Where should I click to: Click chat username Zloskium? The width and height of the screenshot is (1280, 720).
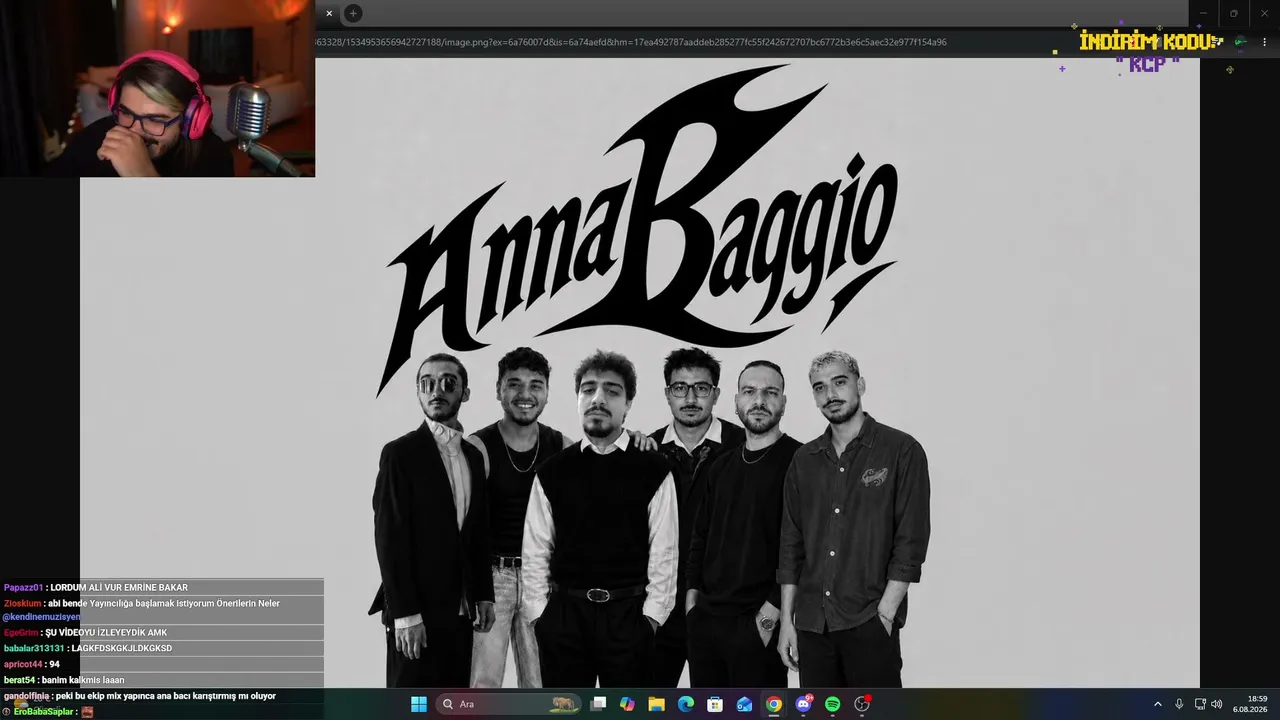point(22,604)
